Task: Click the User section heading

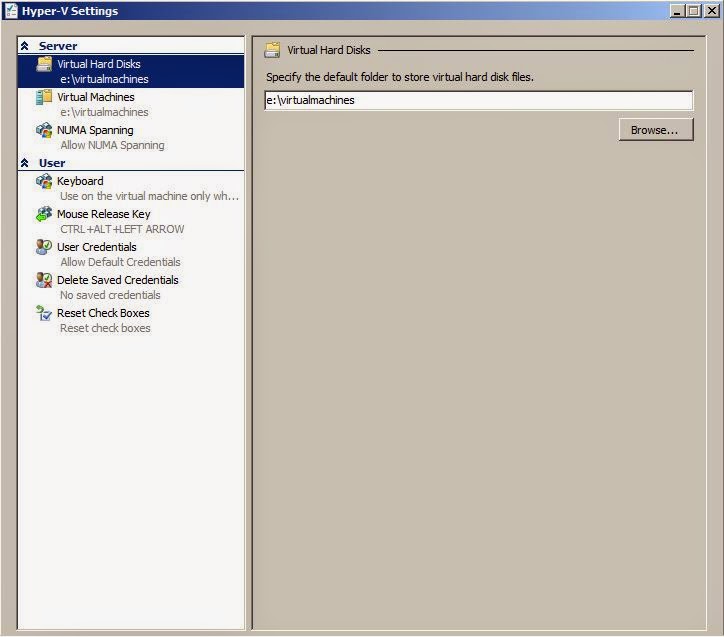Action: click(52, 163)
